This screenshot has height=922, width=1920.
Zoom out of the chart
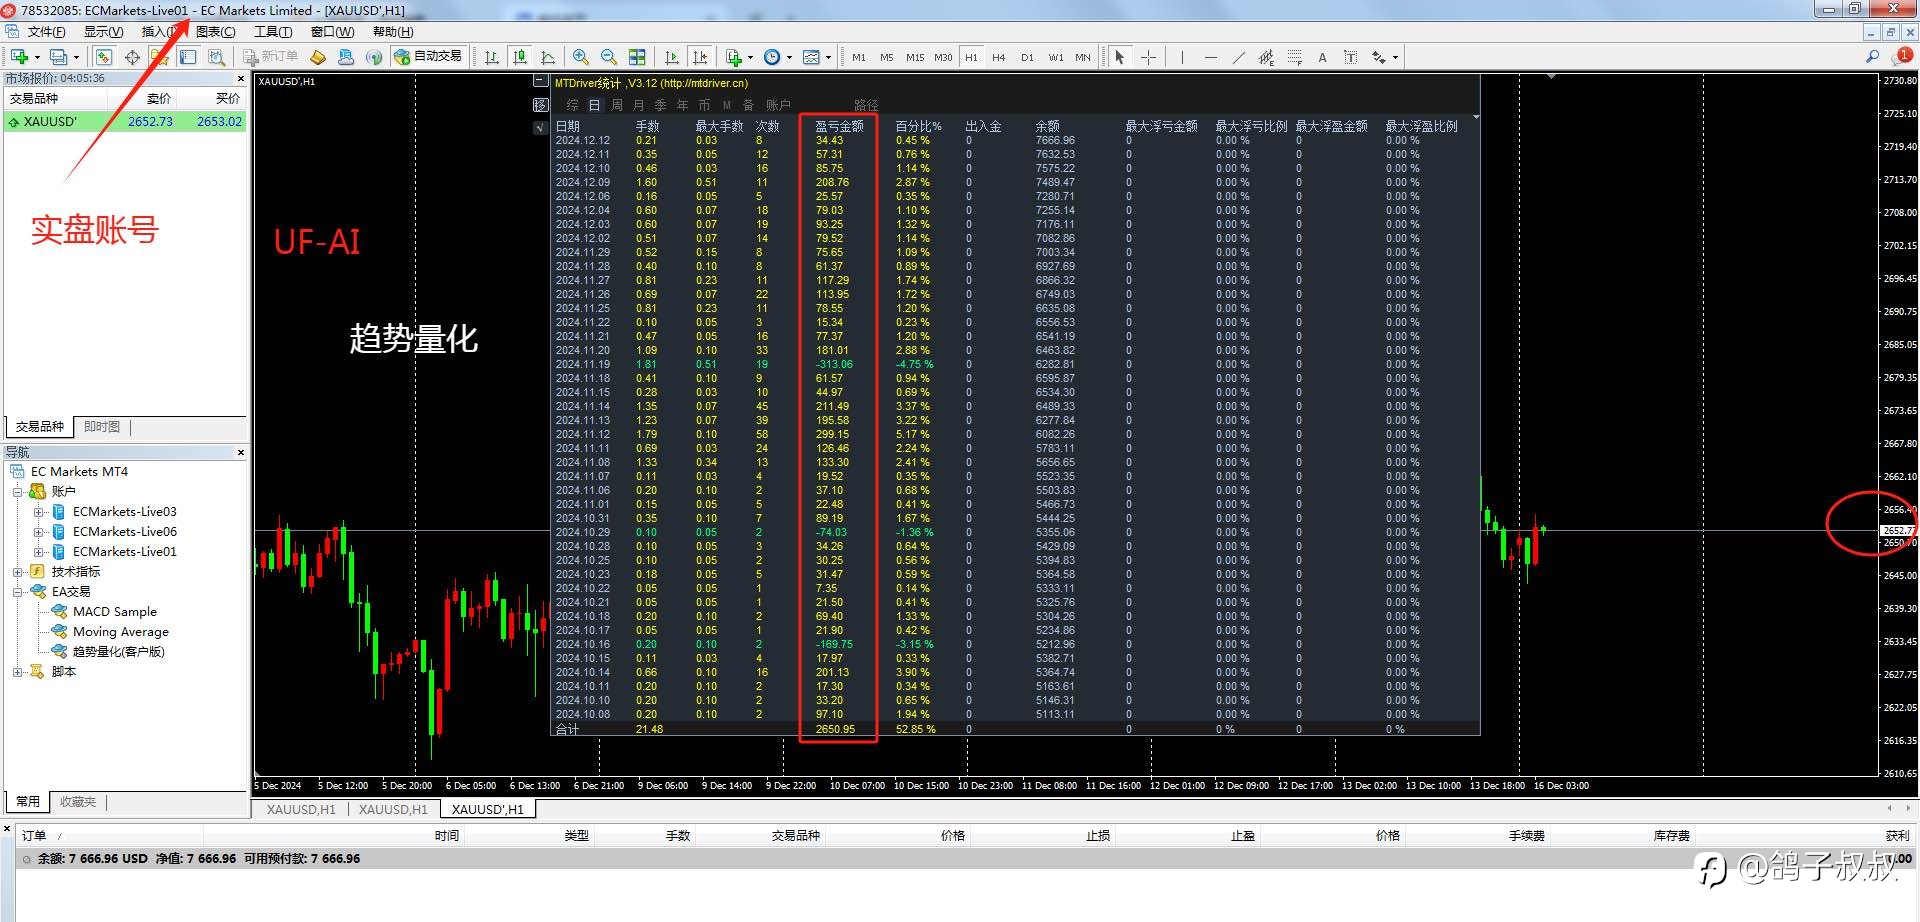click(609, 57)
